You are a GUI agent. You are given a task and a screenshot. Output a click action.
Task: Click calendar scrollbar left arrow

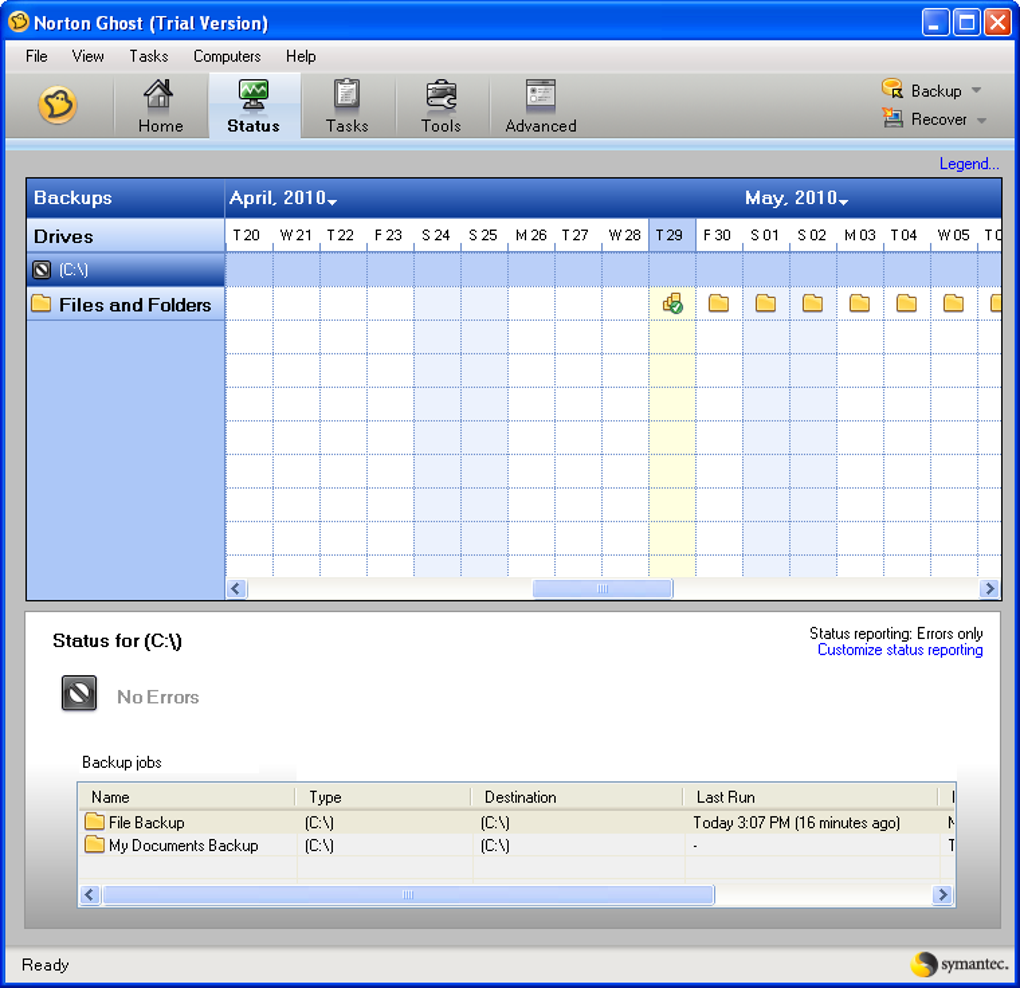tap(236, 589)
